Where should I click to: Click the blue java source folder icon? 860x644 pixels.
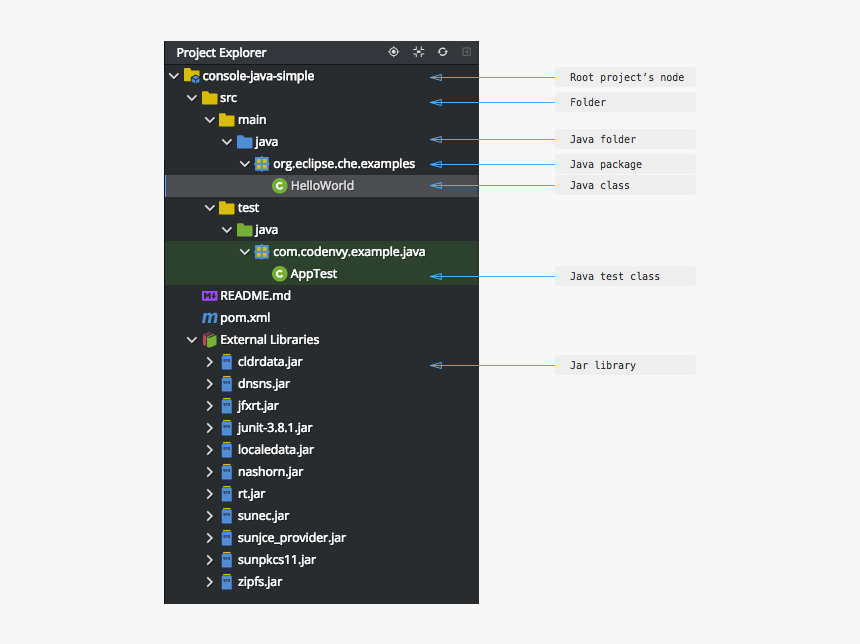coord(245,142)
